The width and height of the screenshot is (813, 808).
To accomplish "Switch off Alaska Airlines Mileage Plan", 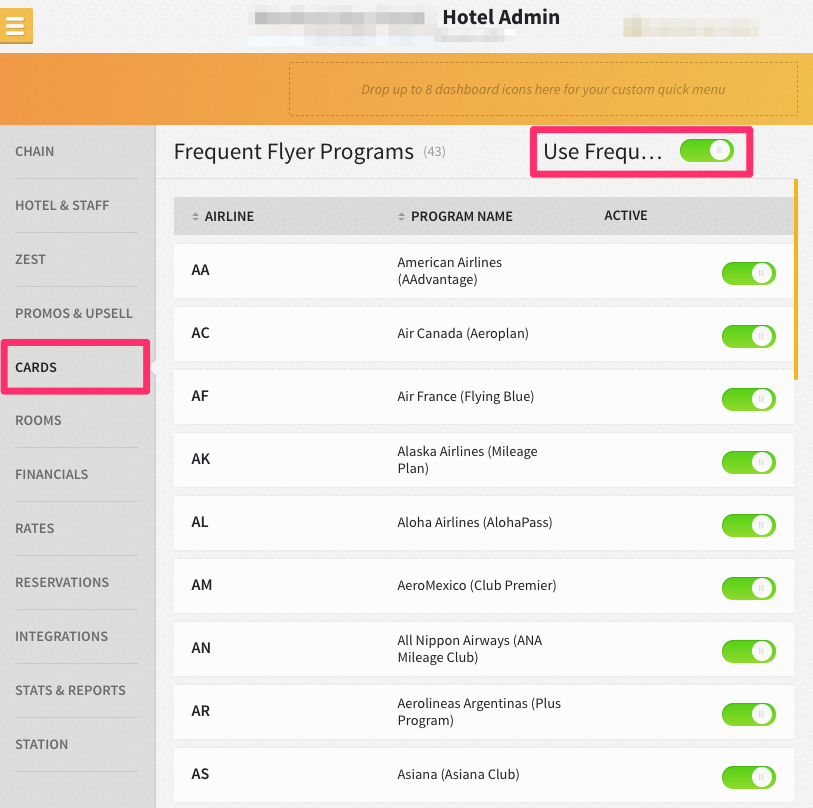I will (749, 462).
